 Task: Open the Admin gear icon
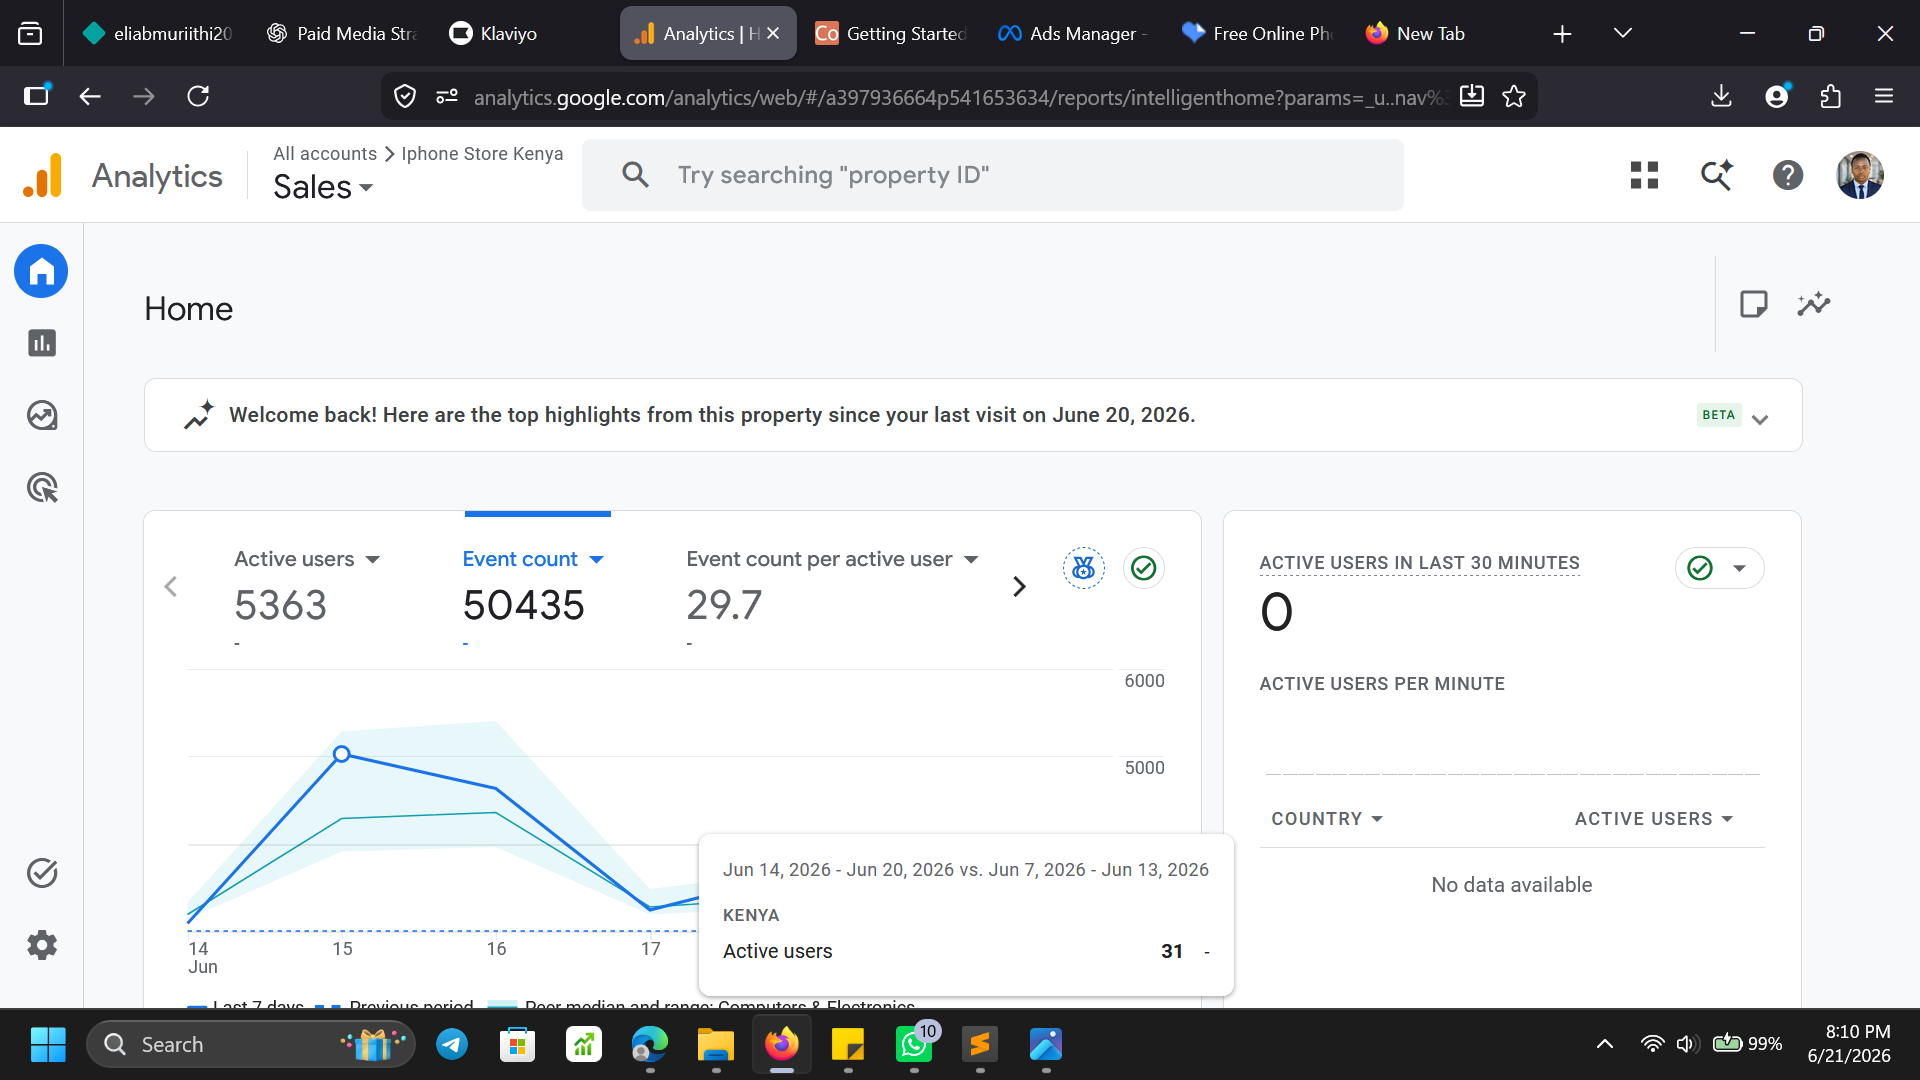pyautogui.click(x=41, y=945)
